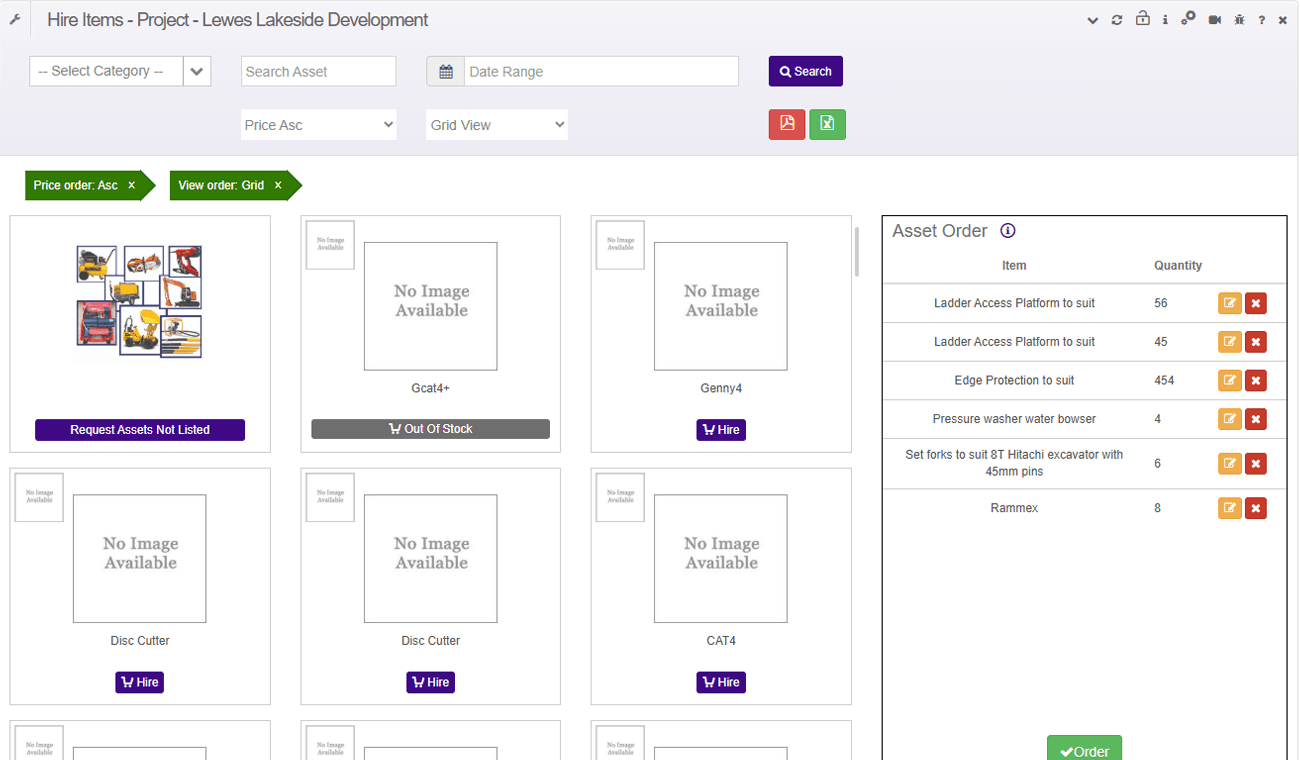This screenshot has width=1300, height=760.
Task: Export the list as PDF
Action: 787,124
